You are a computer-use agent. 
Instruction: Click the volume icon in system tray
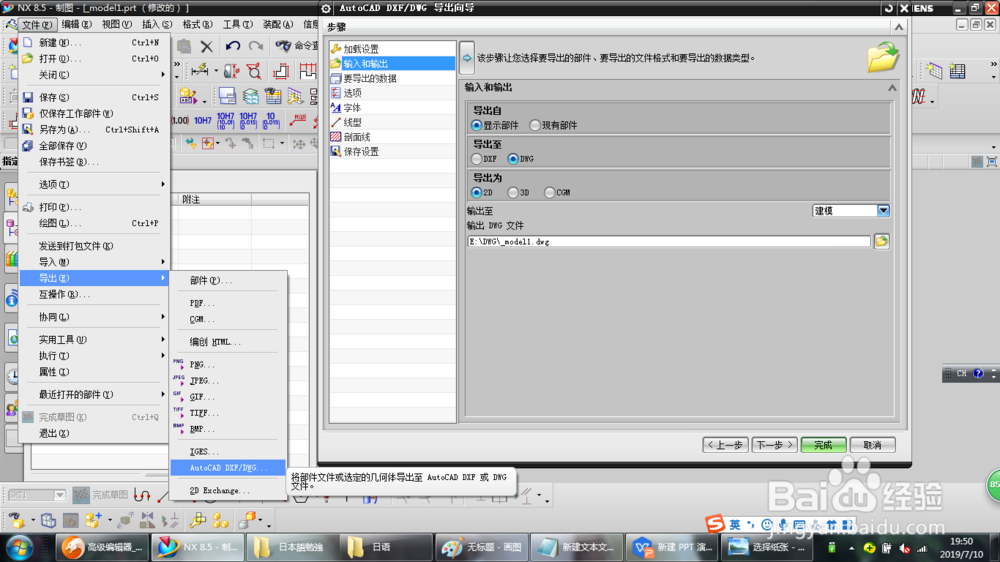(x=904, y=548)
